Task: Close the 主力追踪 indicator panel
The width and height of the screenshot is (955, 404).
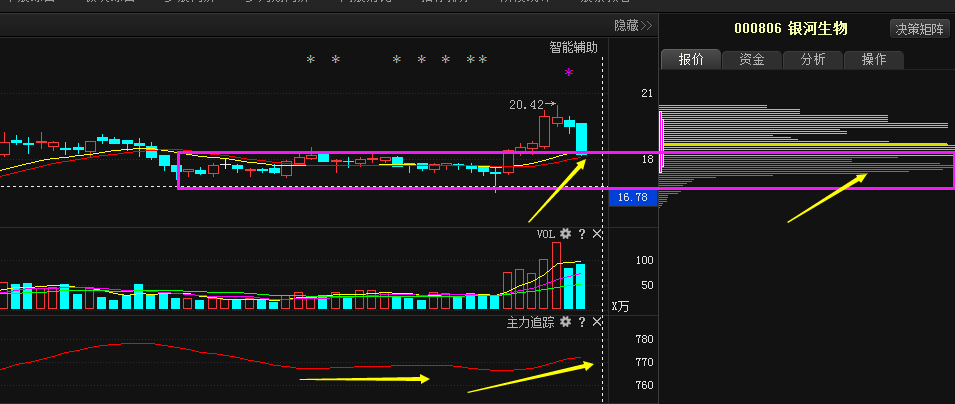Action: pos(597,322)
